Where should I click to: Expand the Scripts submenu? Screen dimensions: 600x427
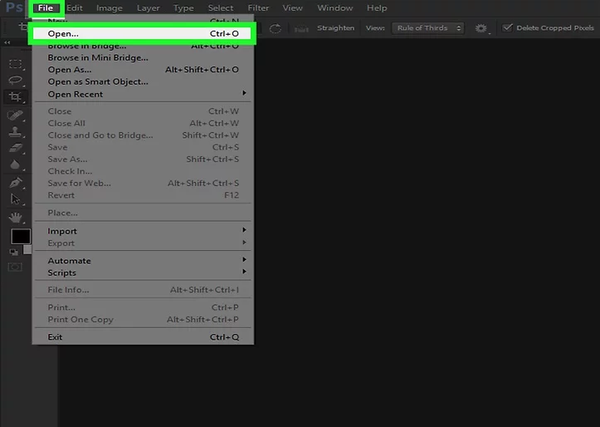pyautogui.click(x=143, y=273)
